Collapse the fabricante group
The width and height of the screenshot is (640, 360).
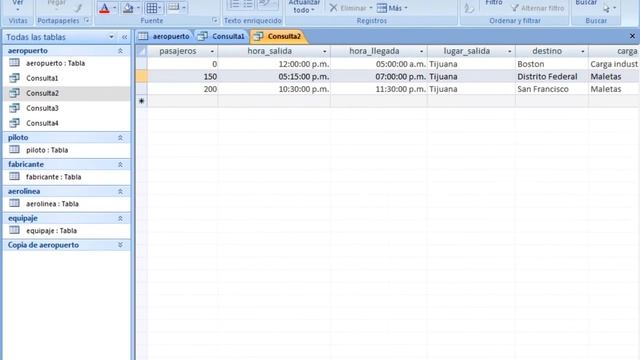click(120, 164)
